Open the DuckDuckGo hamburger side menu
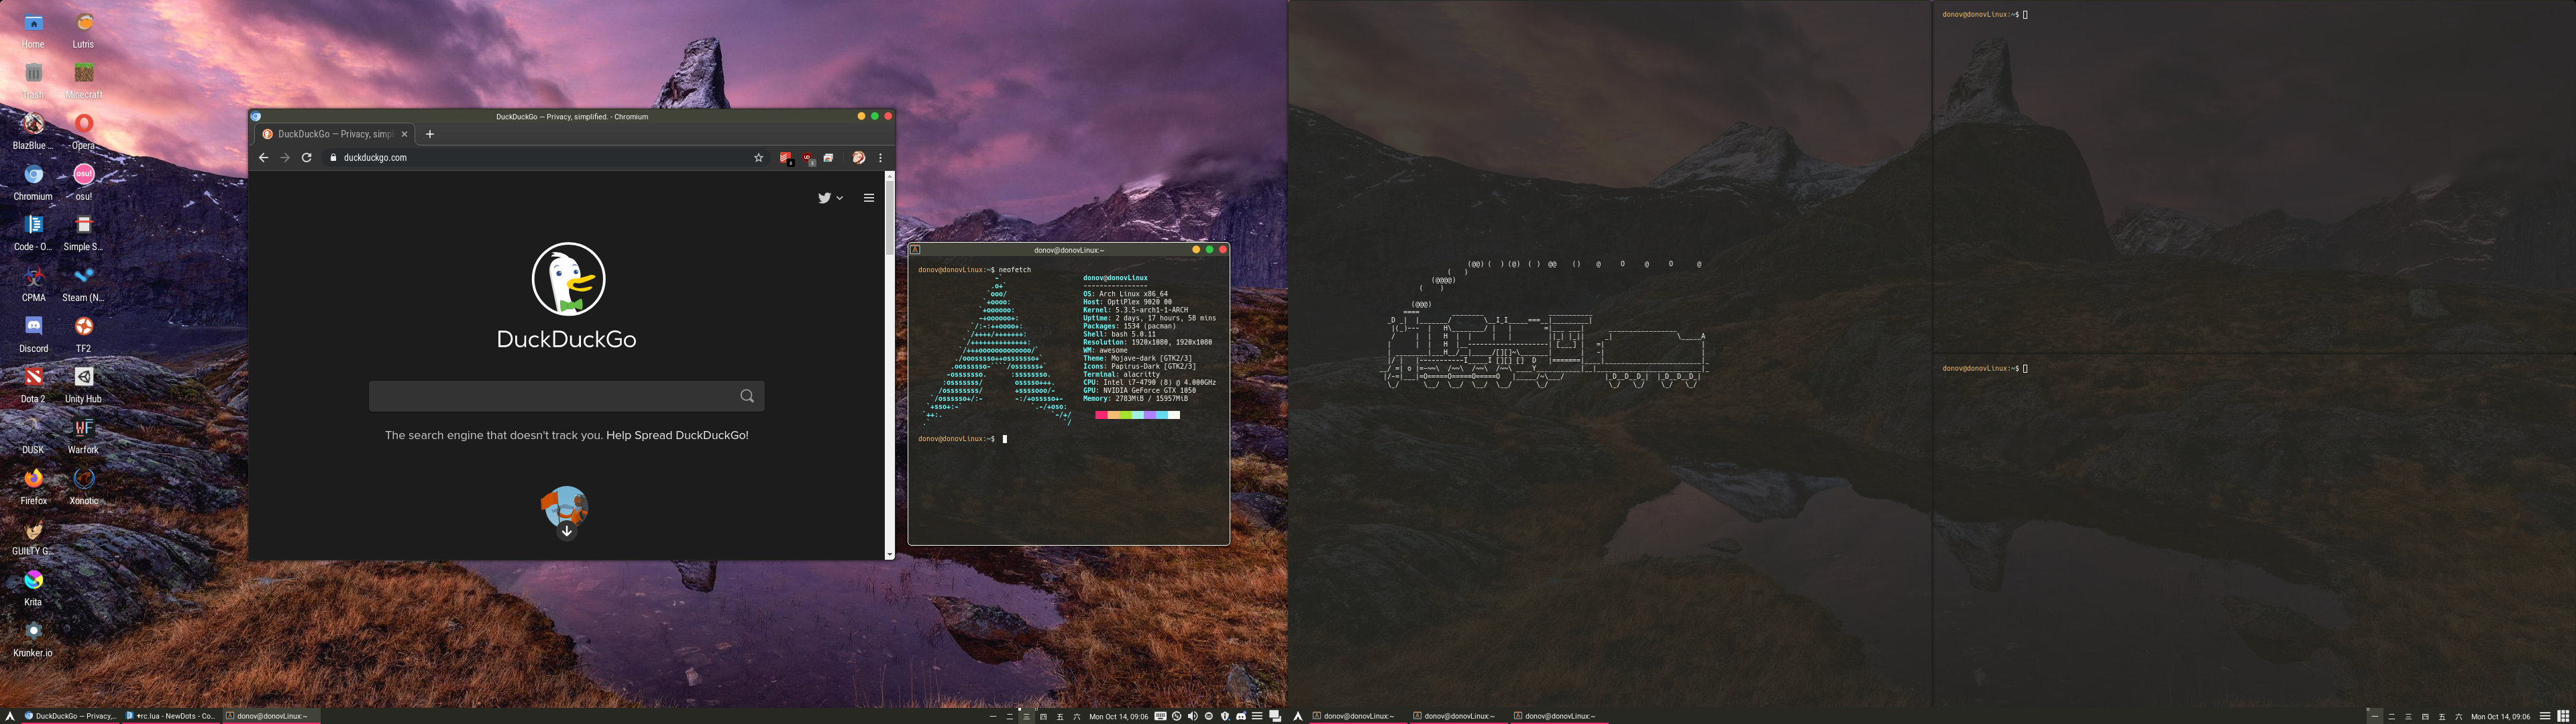Image resolution: width=2576 pixels, height=724 pixels. pos(869,198)
